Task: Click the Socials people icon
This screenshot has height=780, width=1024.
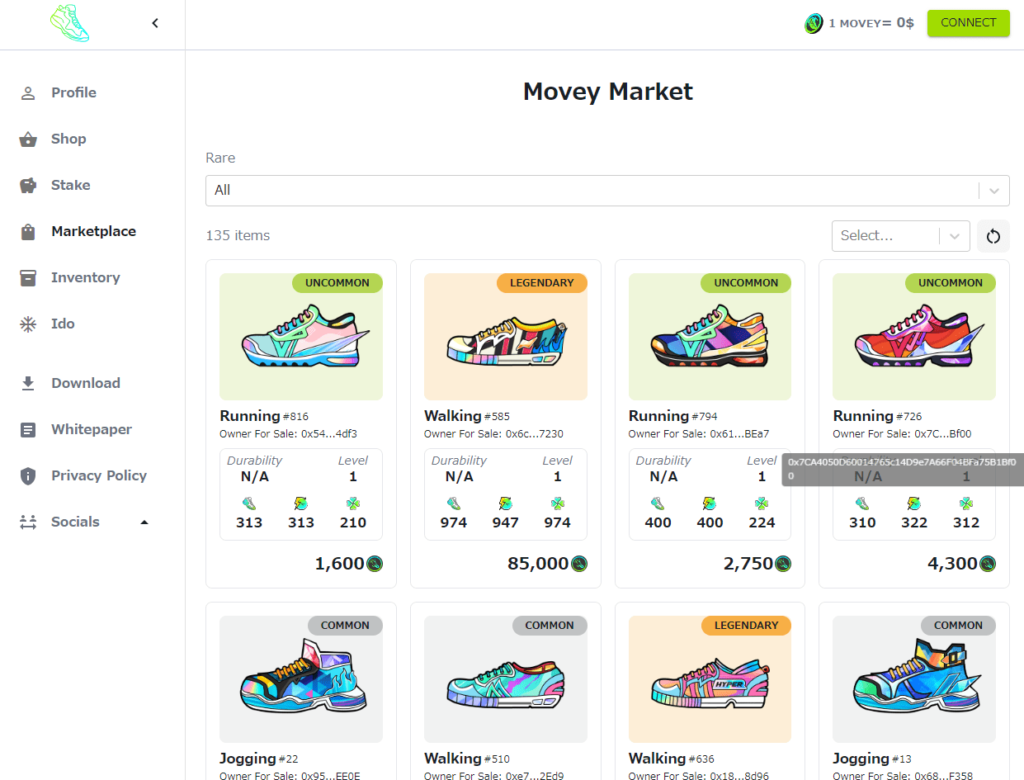Action: coord(28,522)
